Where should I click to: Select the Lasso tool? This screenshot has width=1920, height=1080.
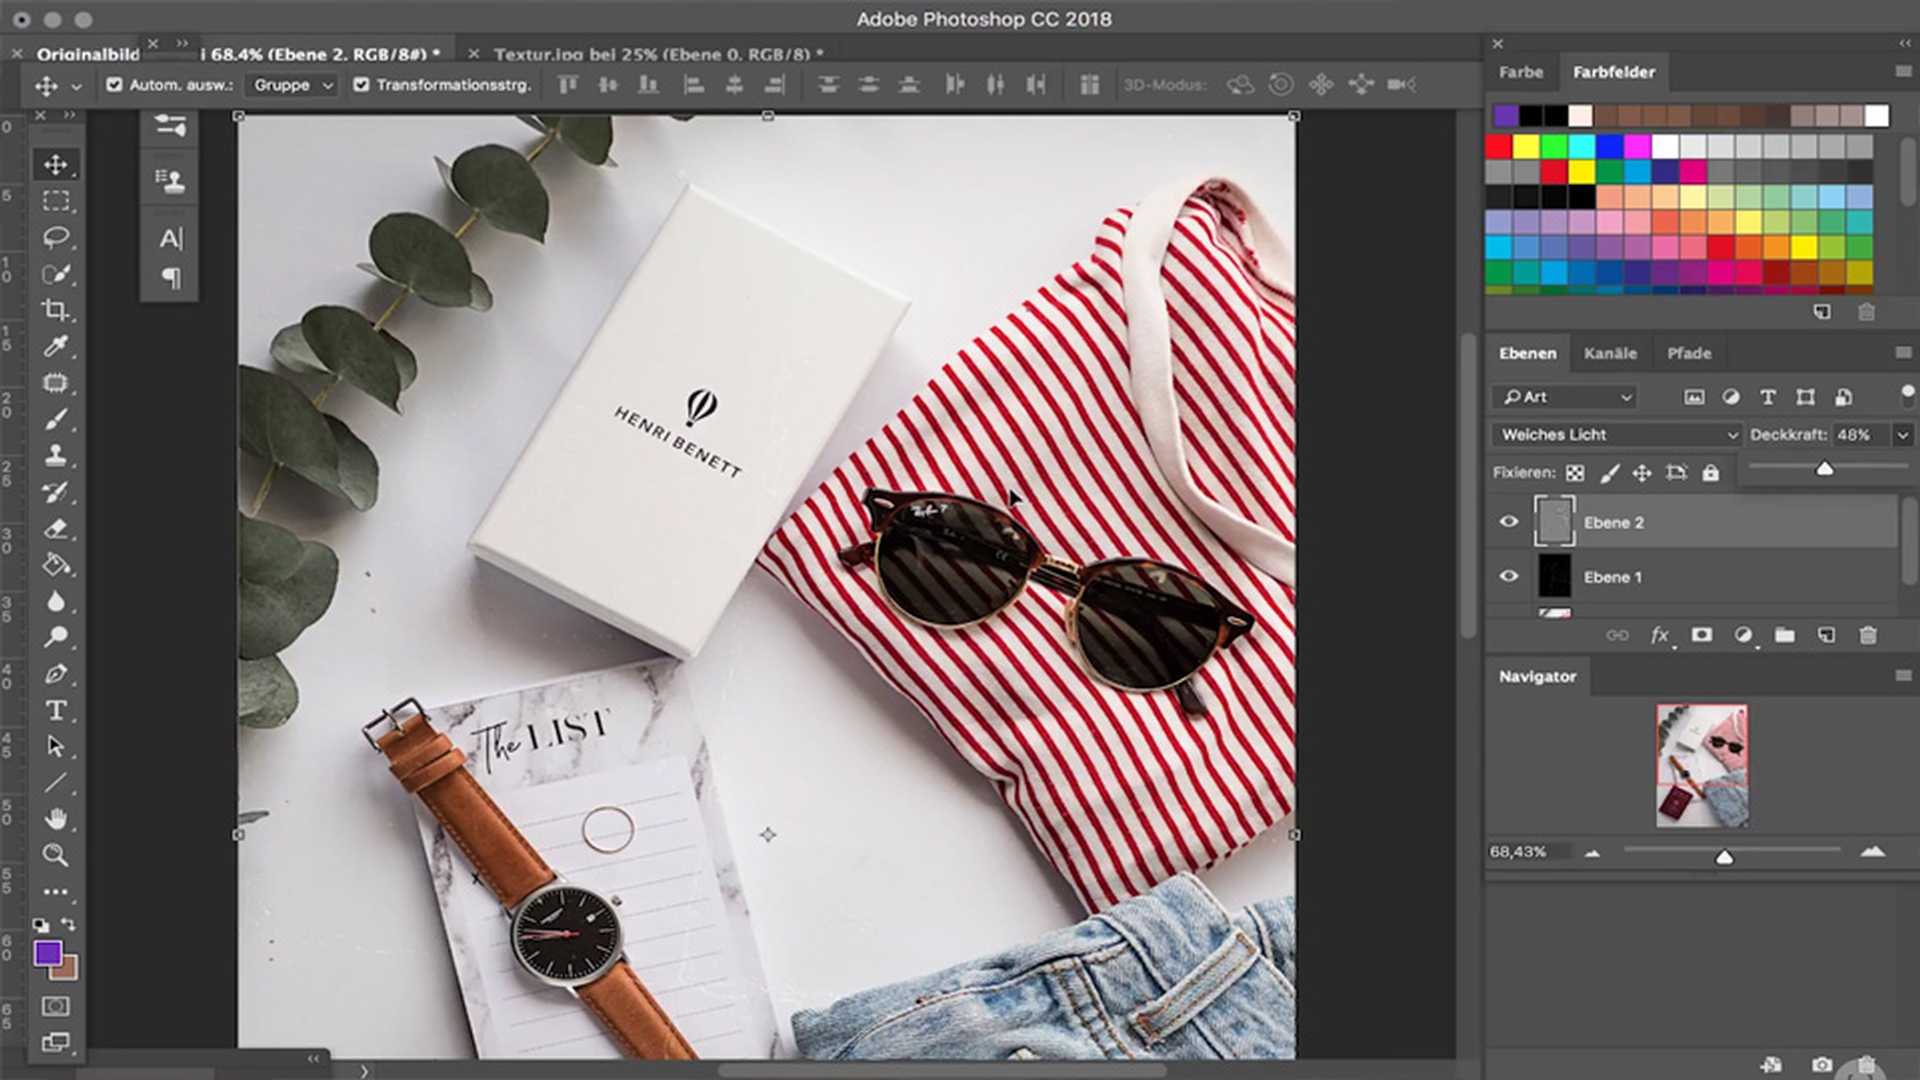(56, 237)
